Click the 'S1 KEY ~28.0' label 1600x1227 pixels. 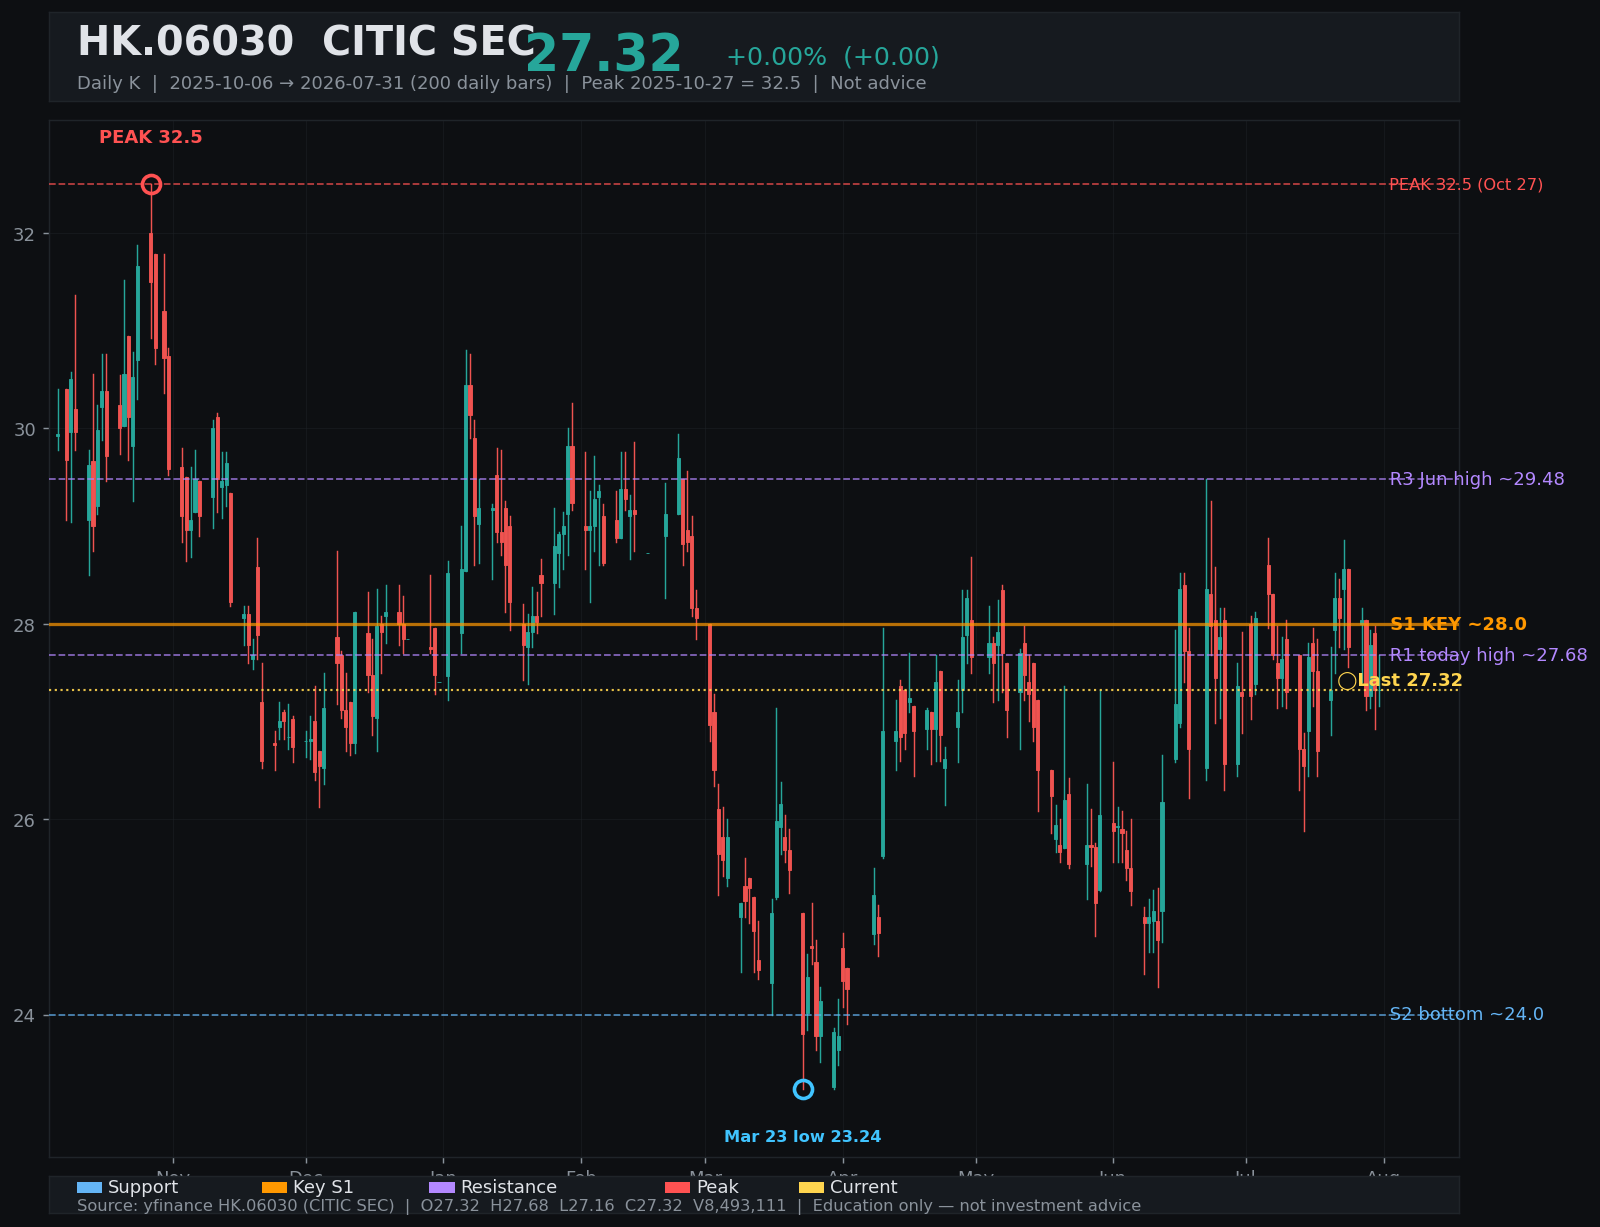[1458, 624]
